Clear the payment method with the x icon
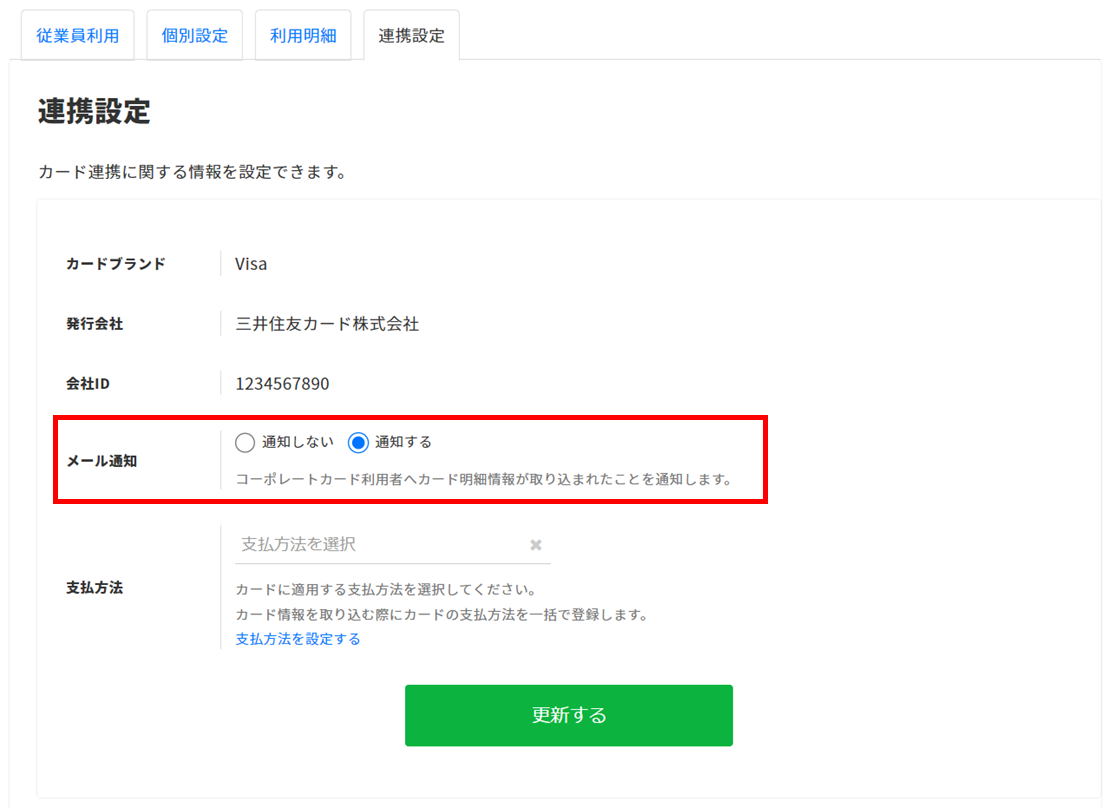Screen dimensions: 1113x808 coord(536,545)
